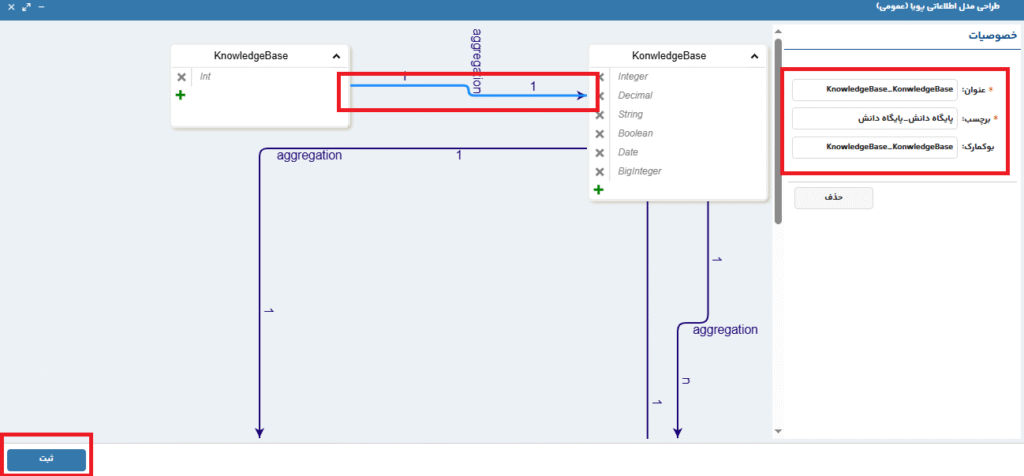Image resolution: width=1024 pixels, height=476 pixels.
Task: Edit the عنوان (title) input field
Action: (x=875, y=90)
